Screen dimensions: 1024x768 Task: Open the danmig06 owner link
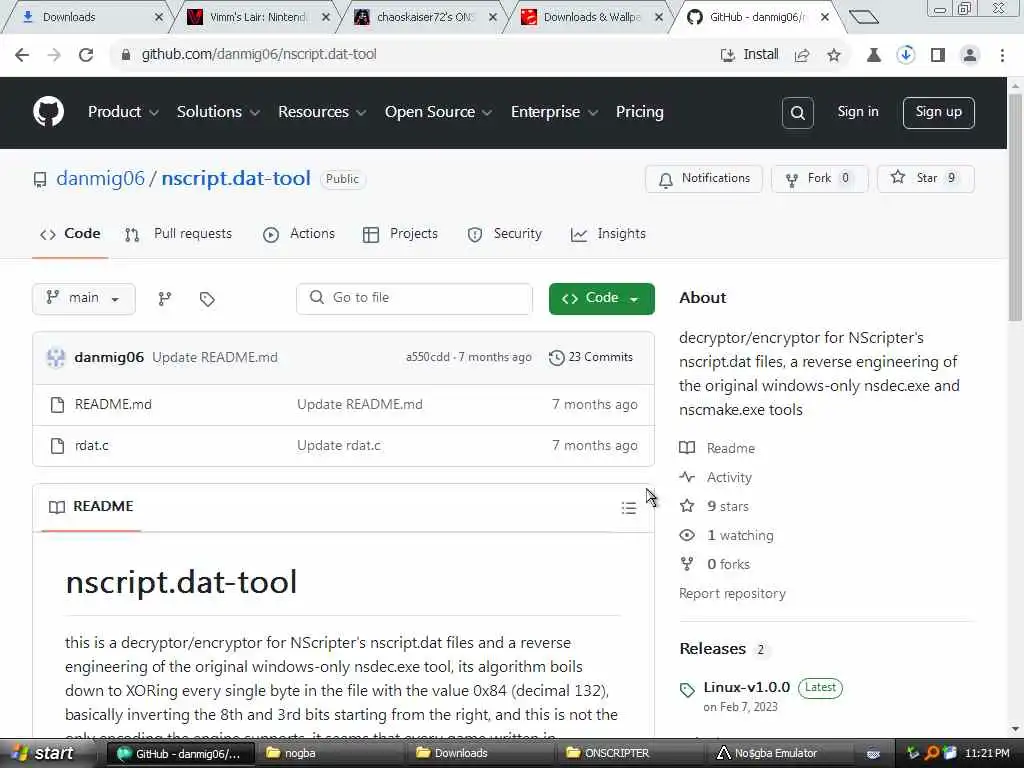click(101, 178)
